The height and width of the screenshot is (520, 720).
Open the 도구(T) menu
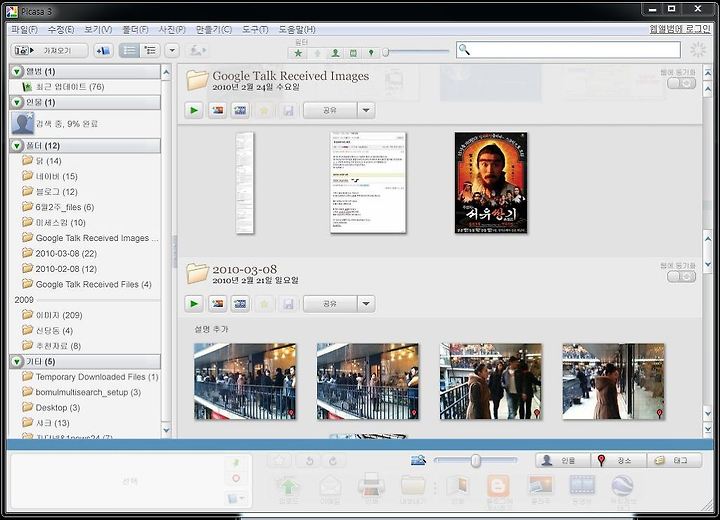pyautogui.click(x=255, y=30)
